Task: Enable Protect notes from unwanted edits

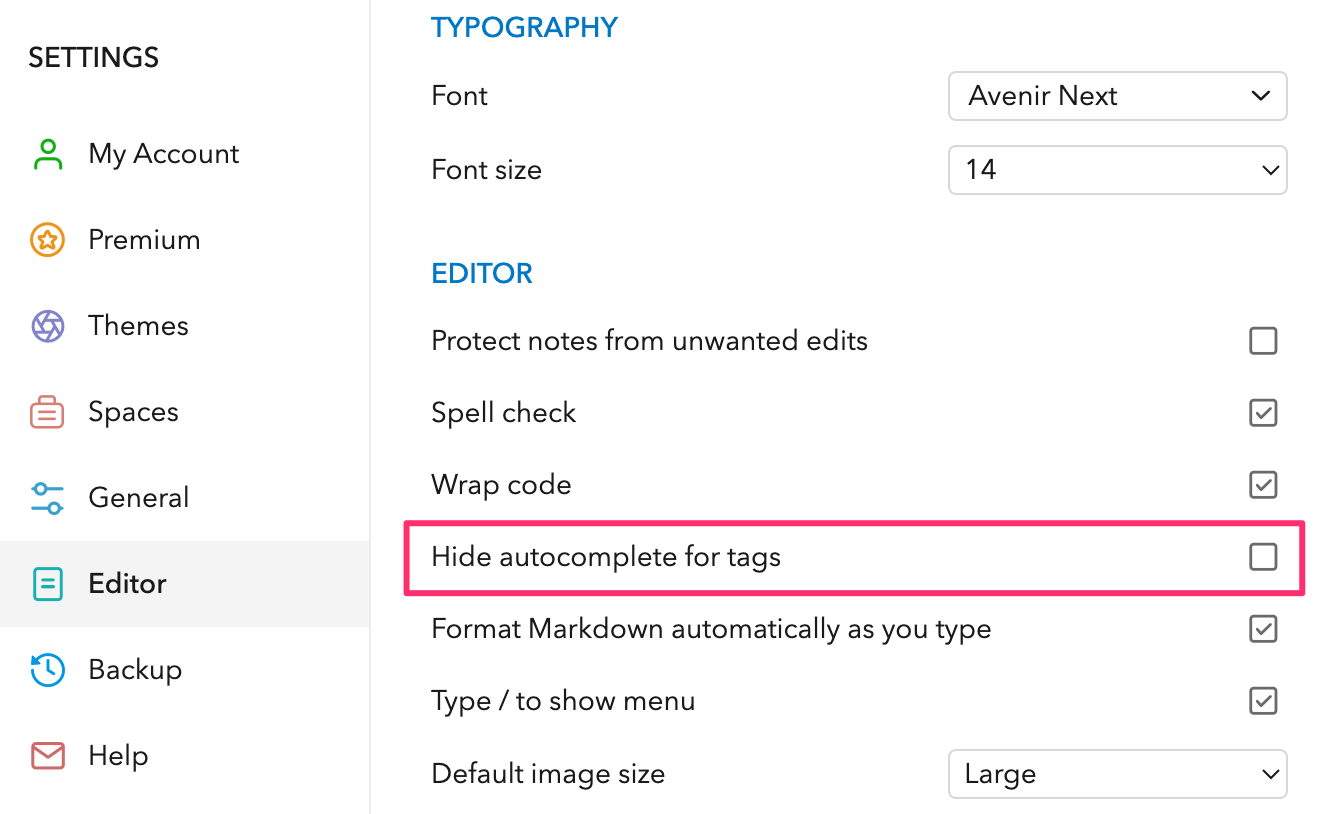Action: click(x=1263, y=341)
